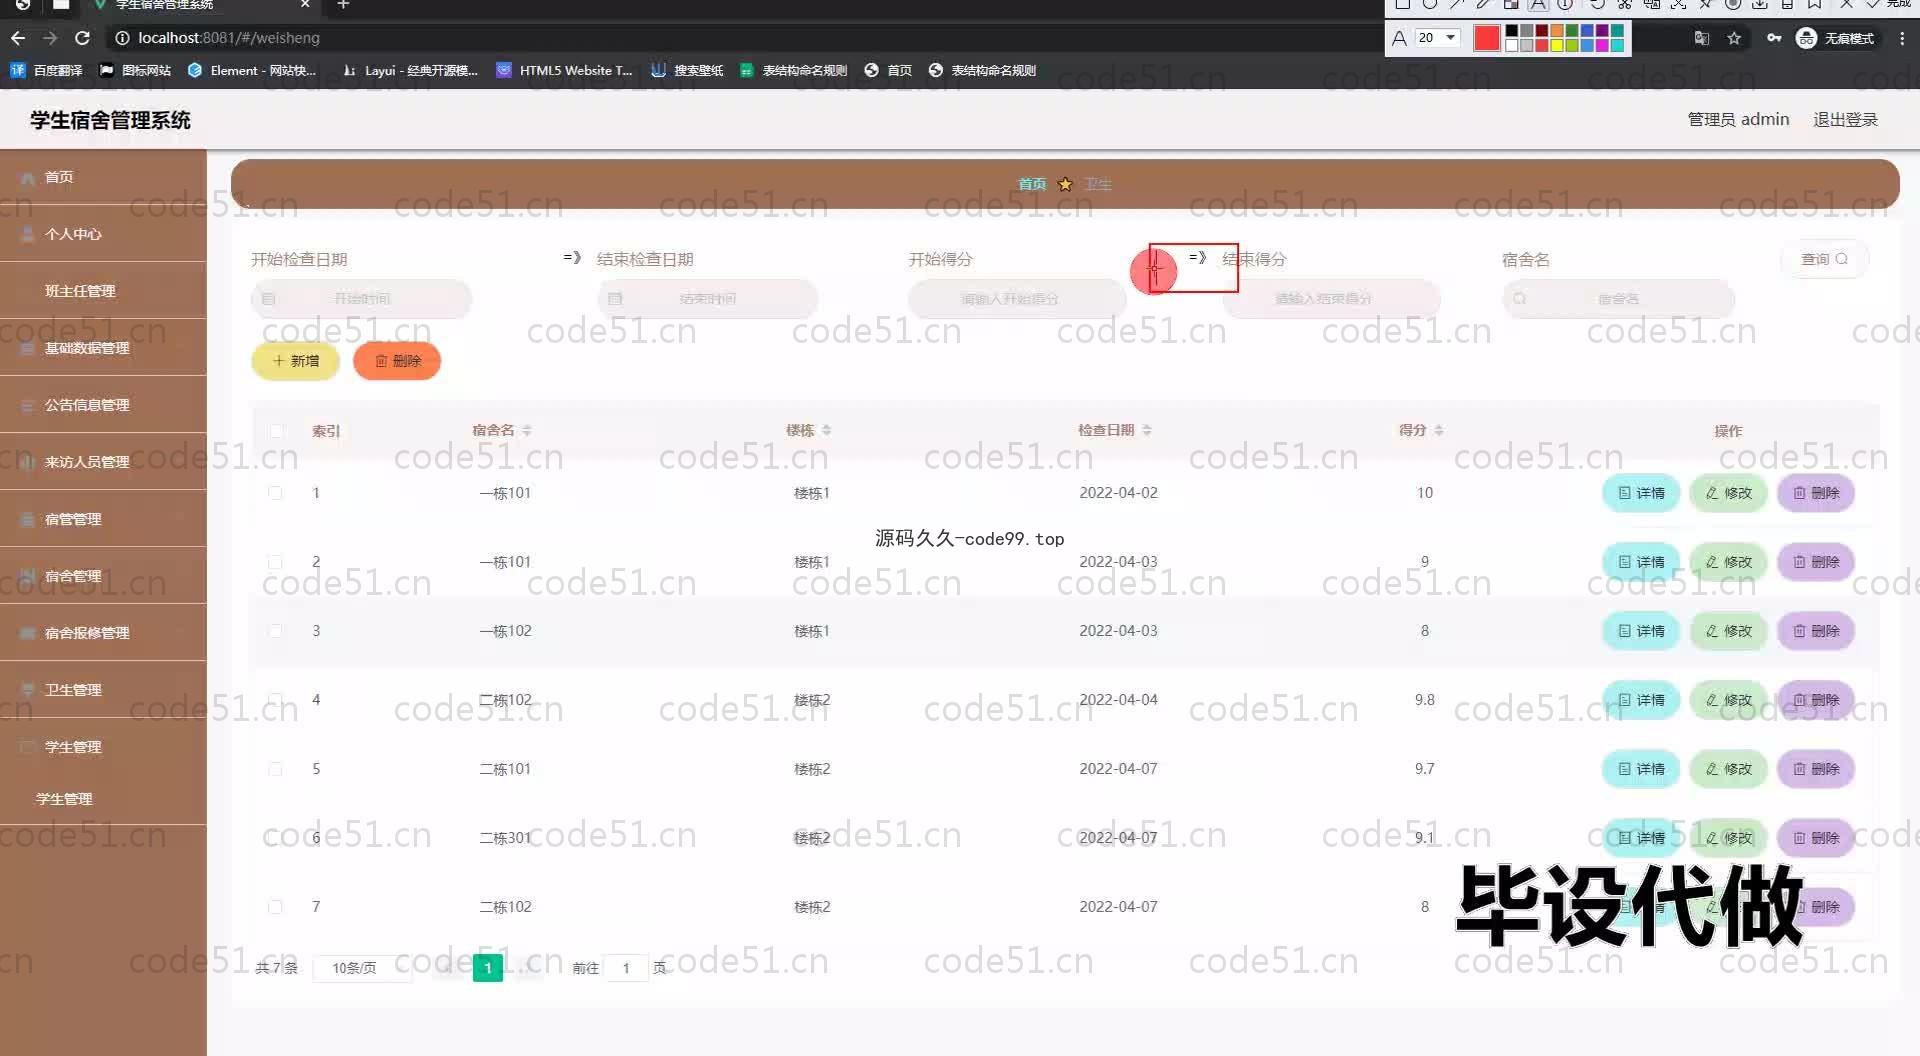Check the checkbox for row 1

point(275,493)
